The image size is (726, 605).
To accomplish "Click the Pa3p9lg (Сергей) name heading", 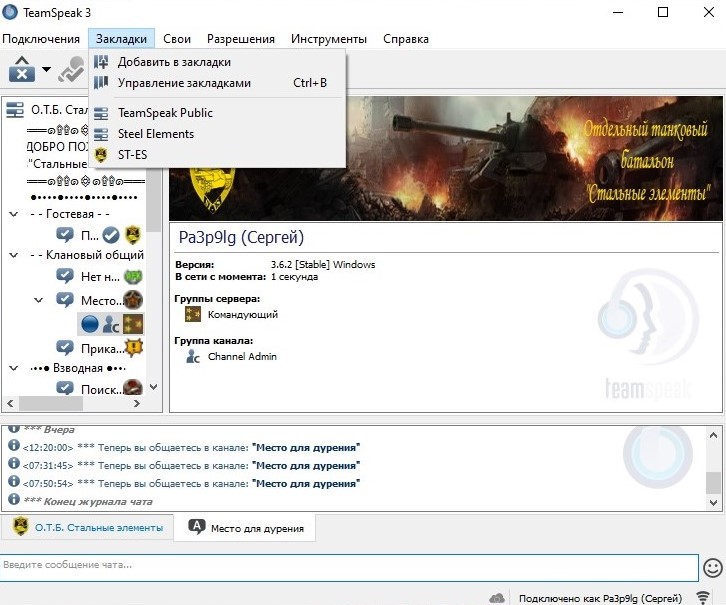I will click(241, 237).
